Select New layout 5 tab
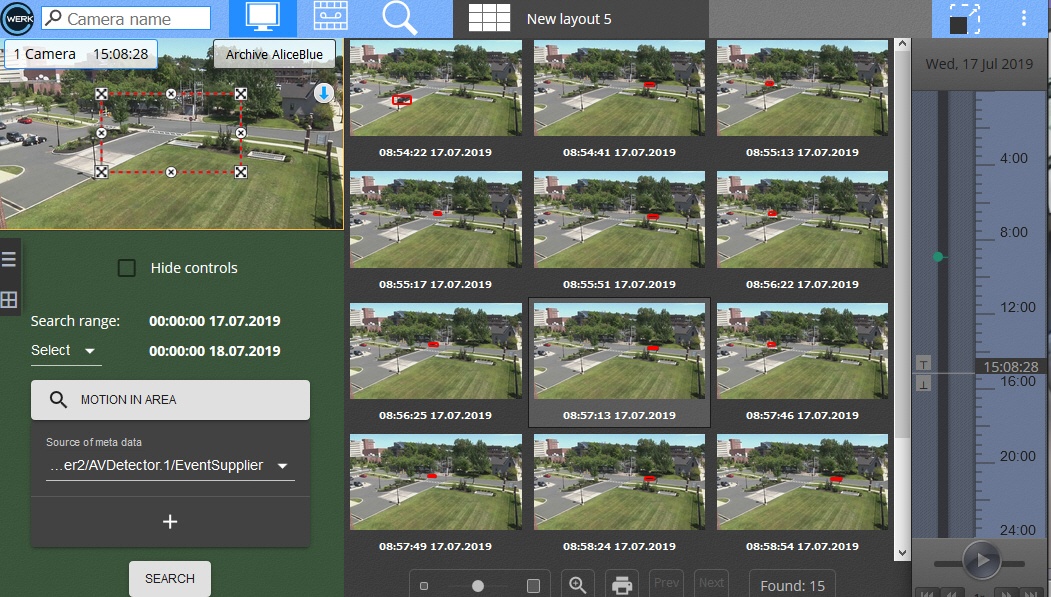Screen dimensions: 1051x597 [568, 19]
